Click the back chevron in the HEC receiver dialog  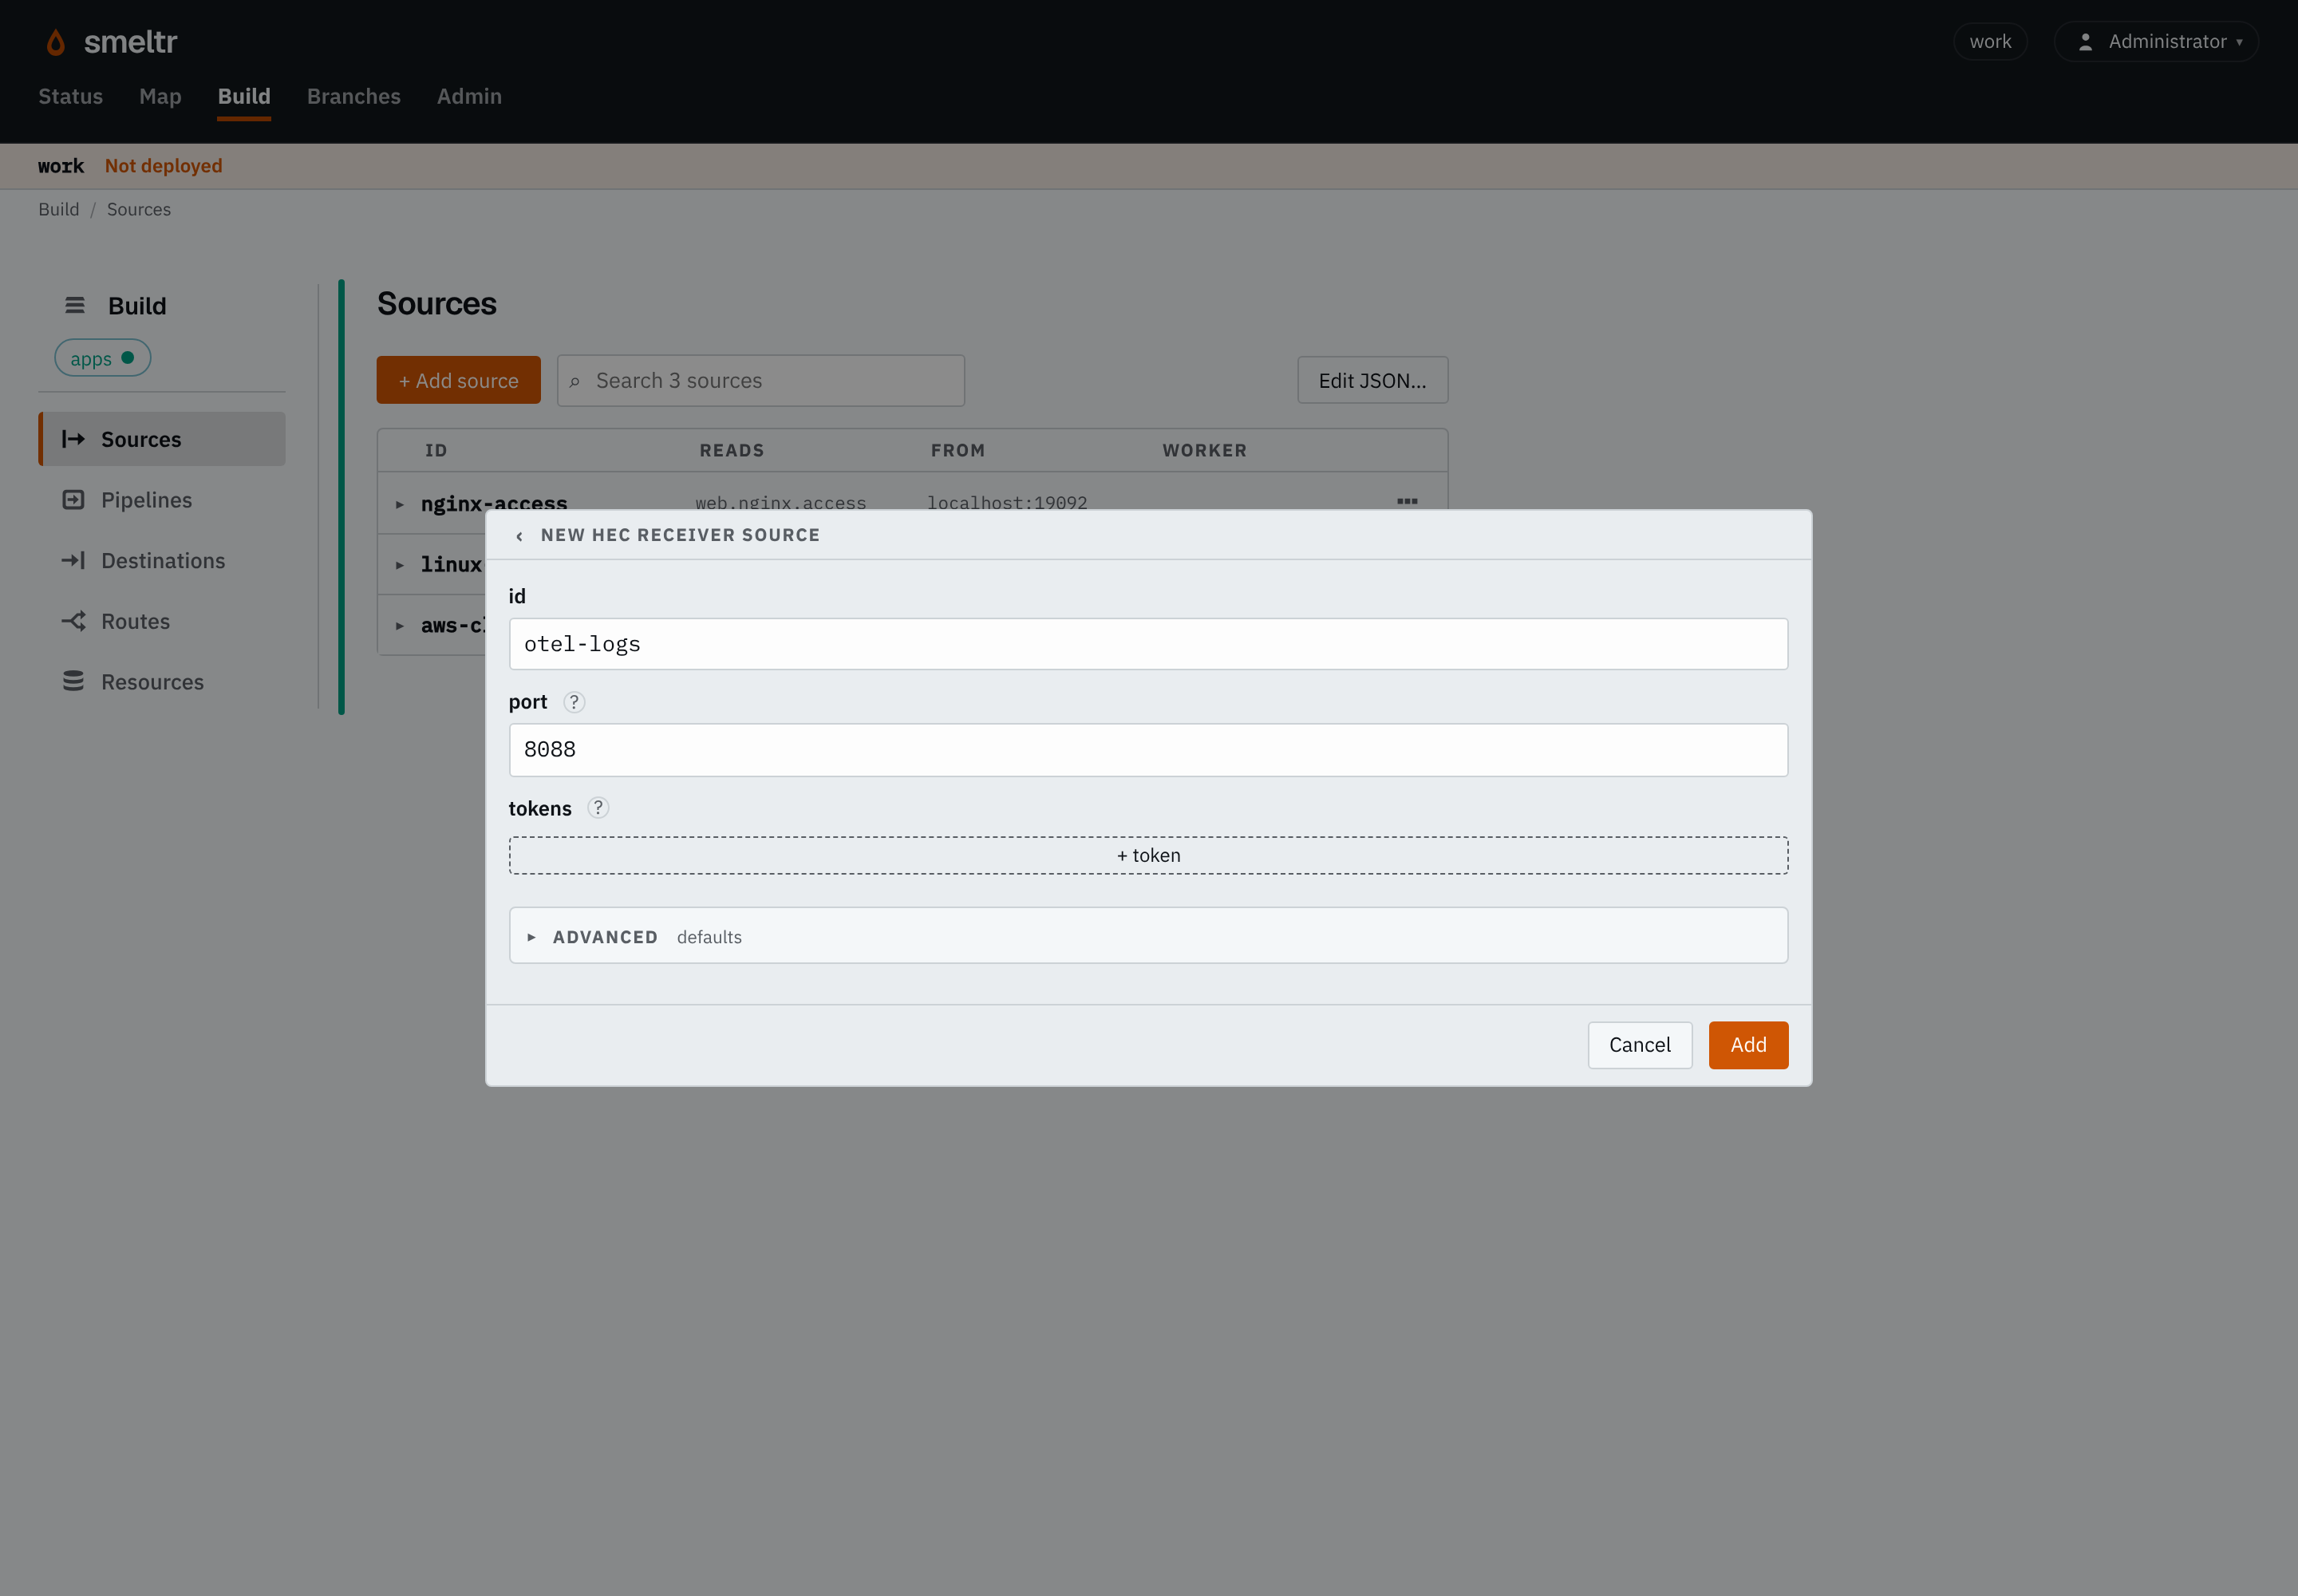coord(519,536)
